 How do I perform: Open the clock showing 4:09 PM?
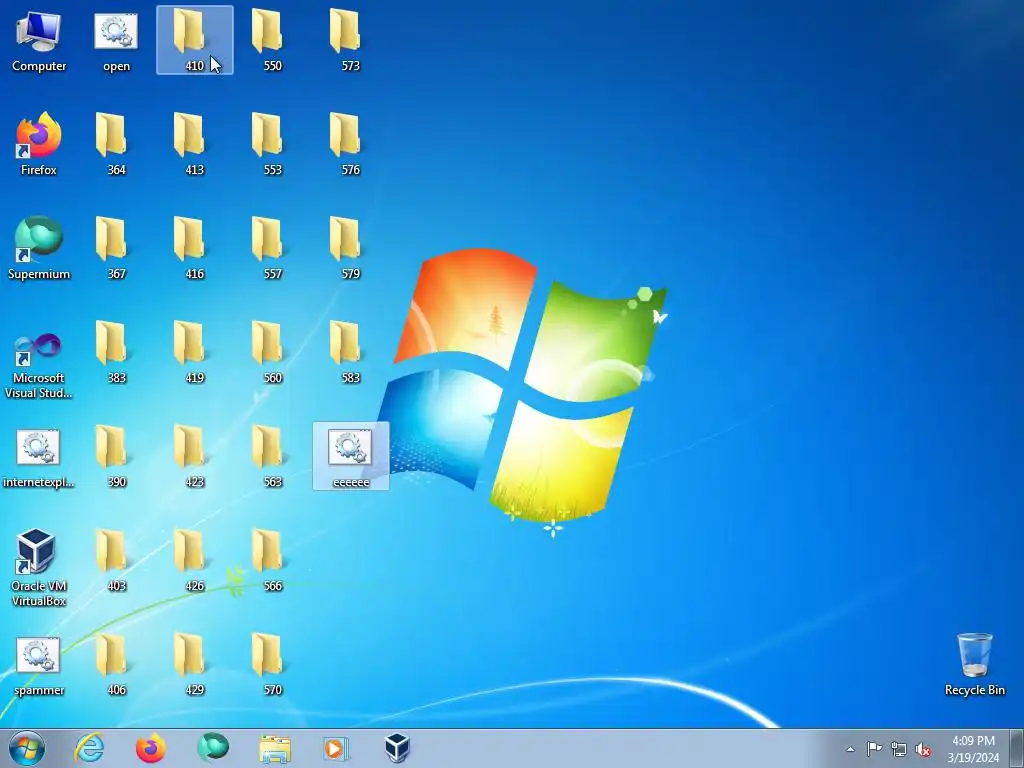973,749
